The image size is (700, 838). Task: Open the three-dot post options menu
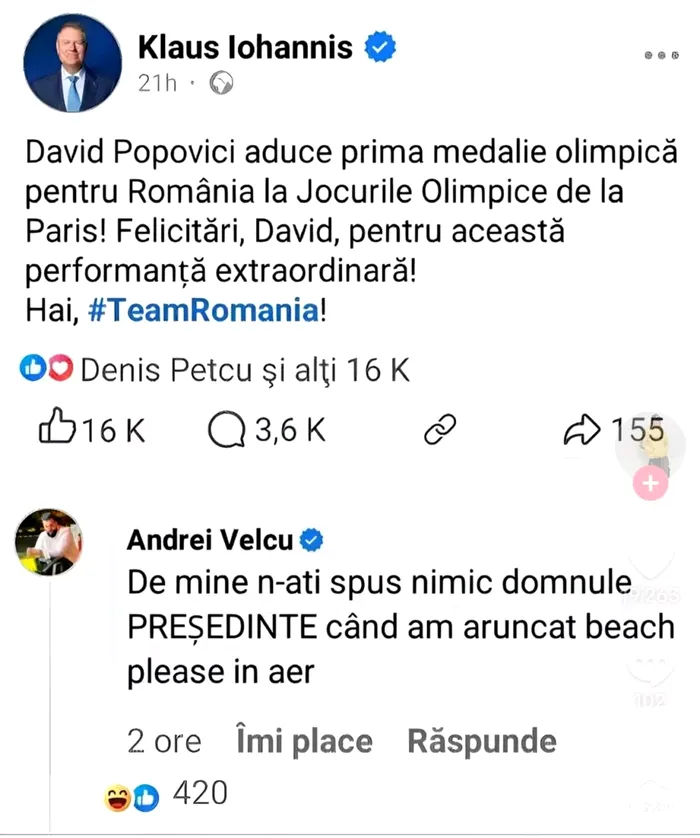point(661,56)
